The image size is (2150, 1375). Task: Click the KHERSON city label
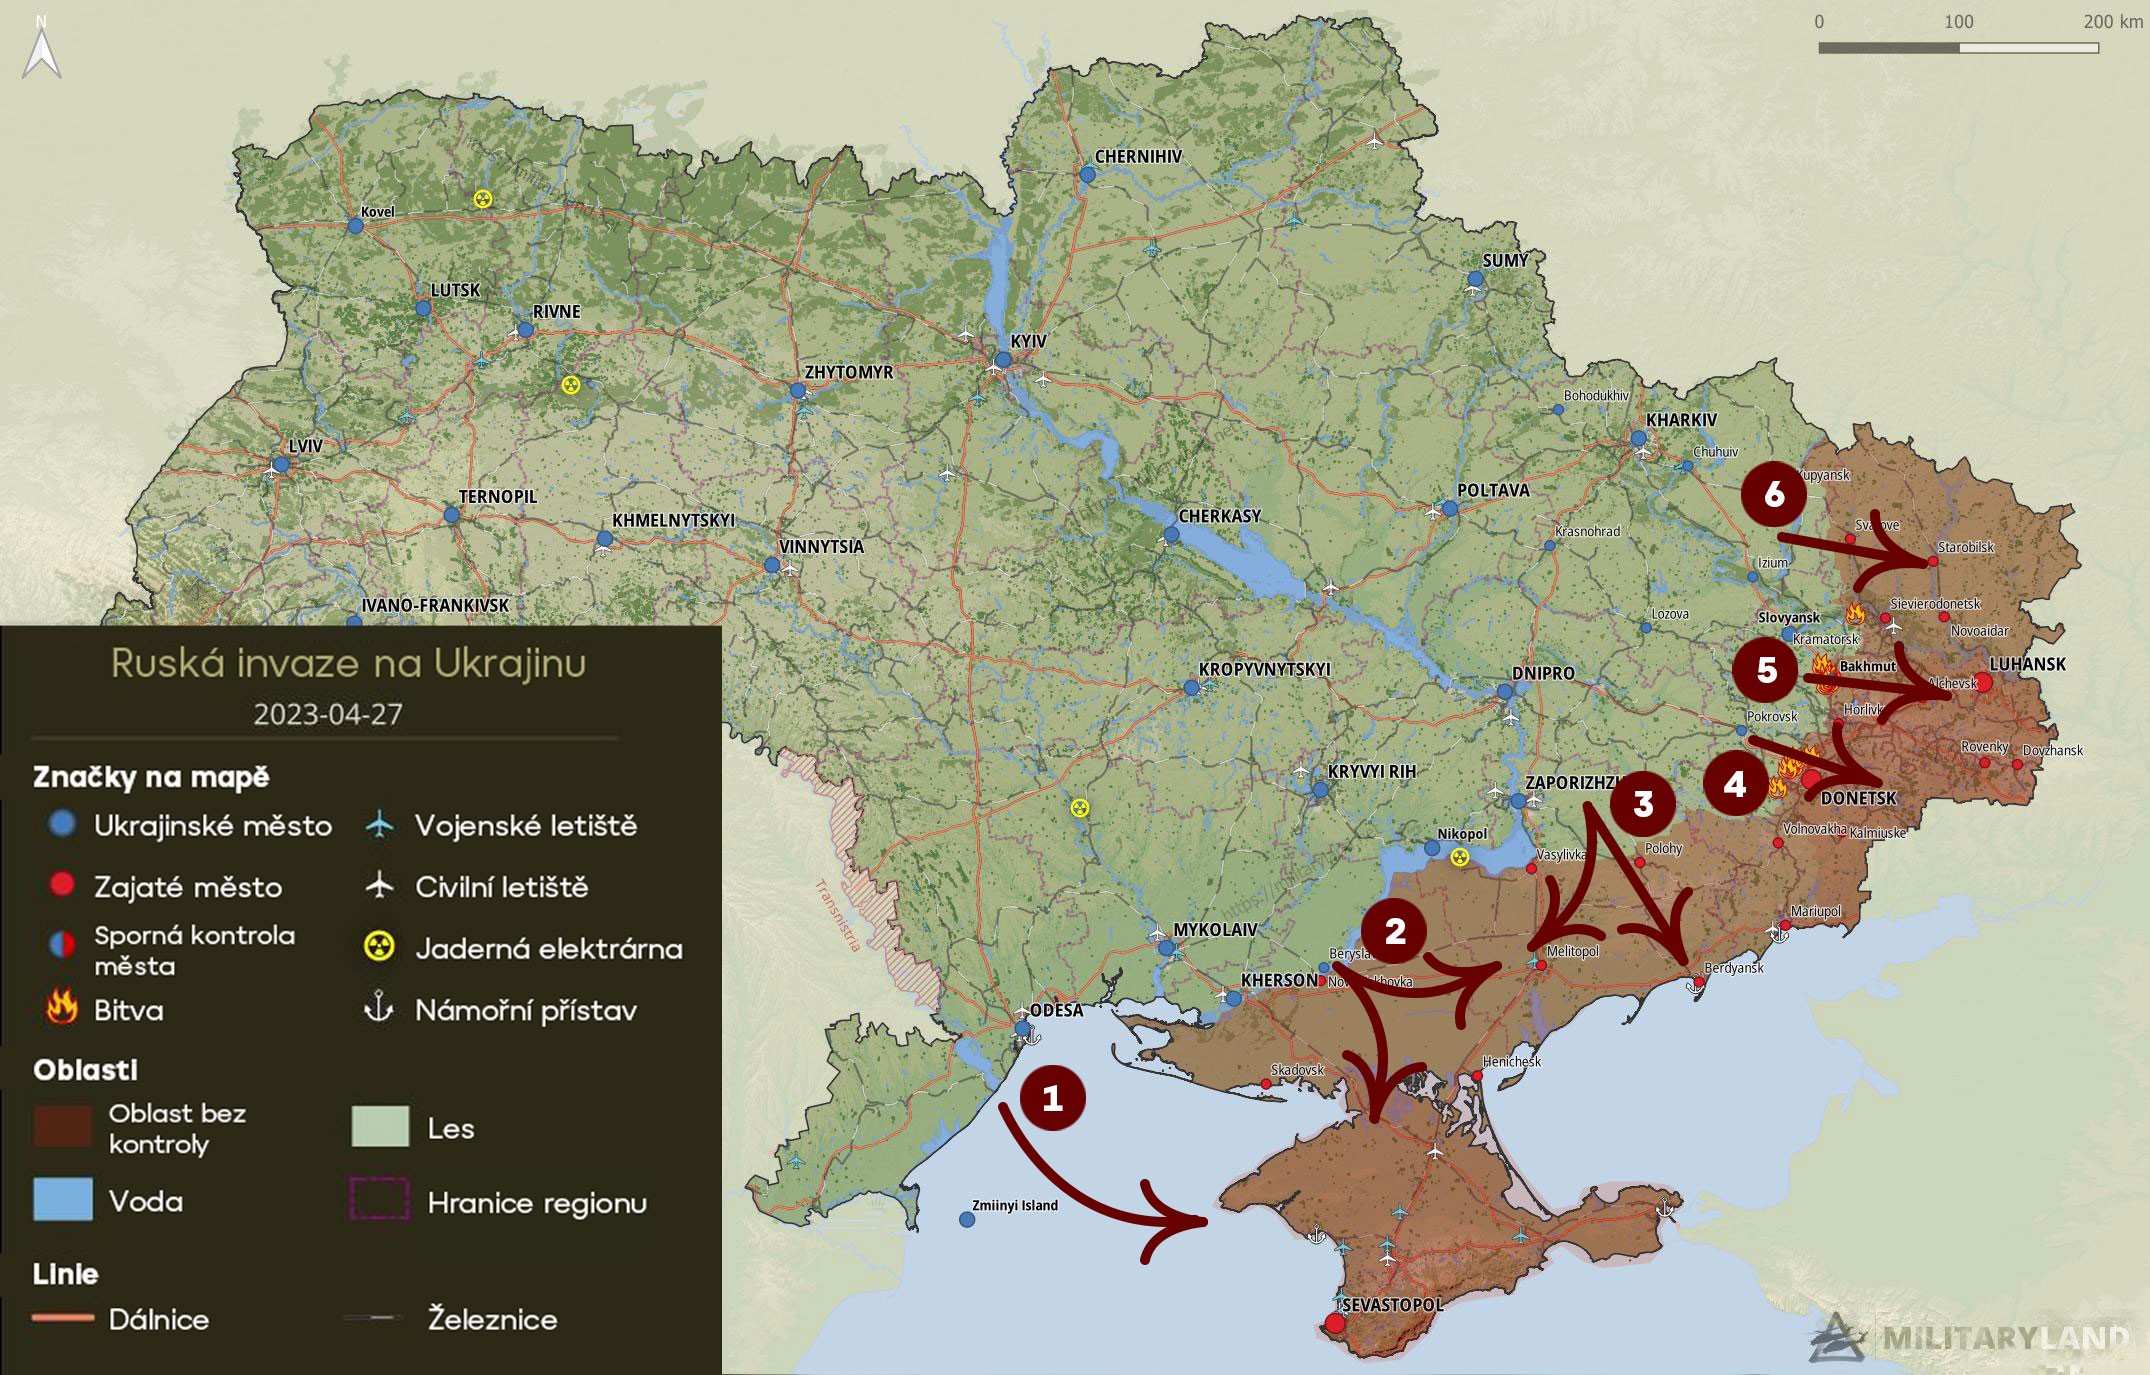1279,980
